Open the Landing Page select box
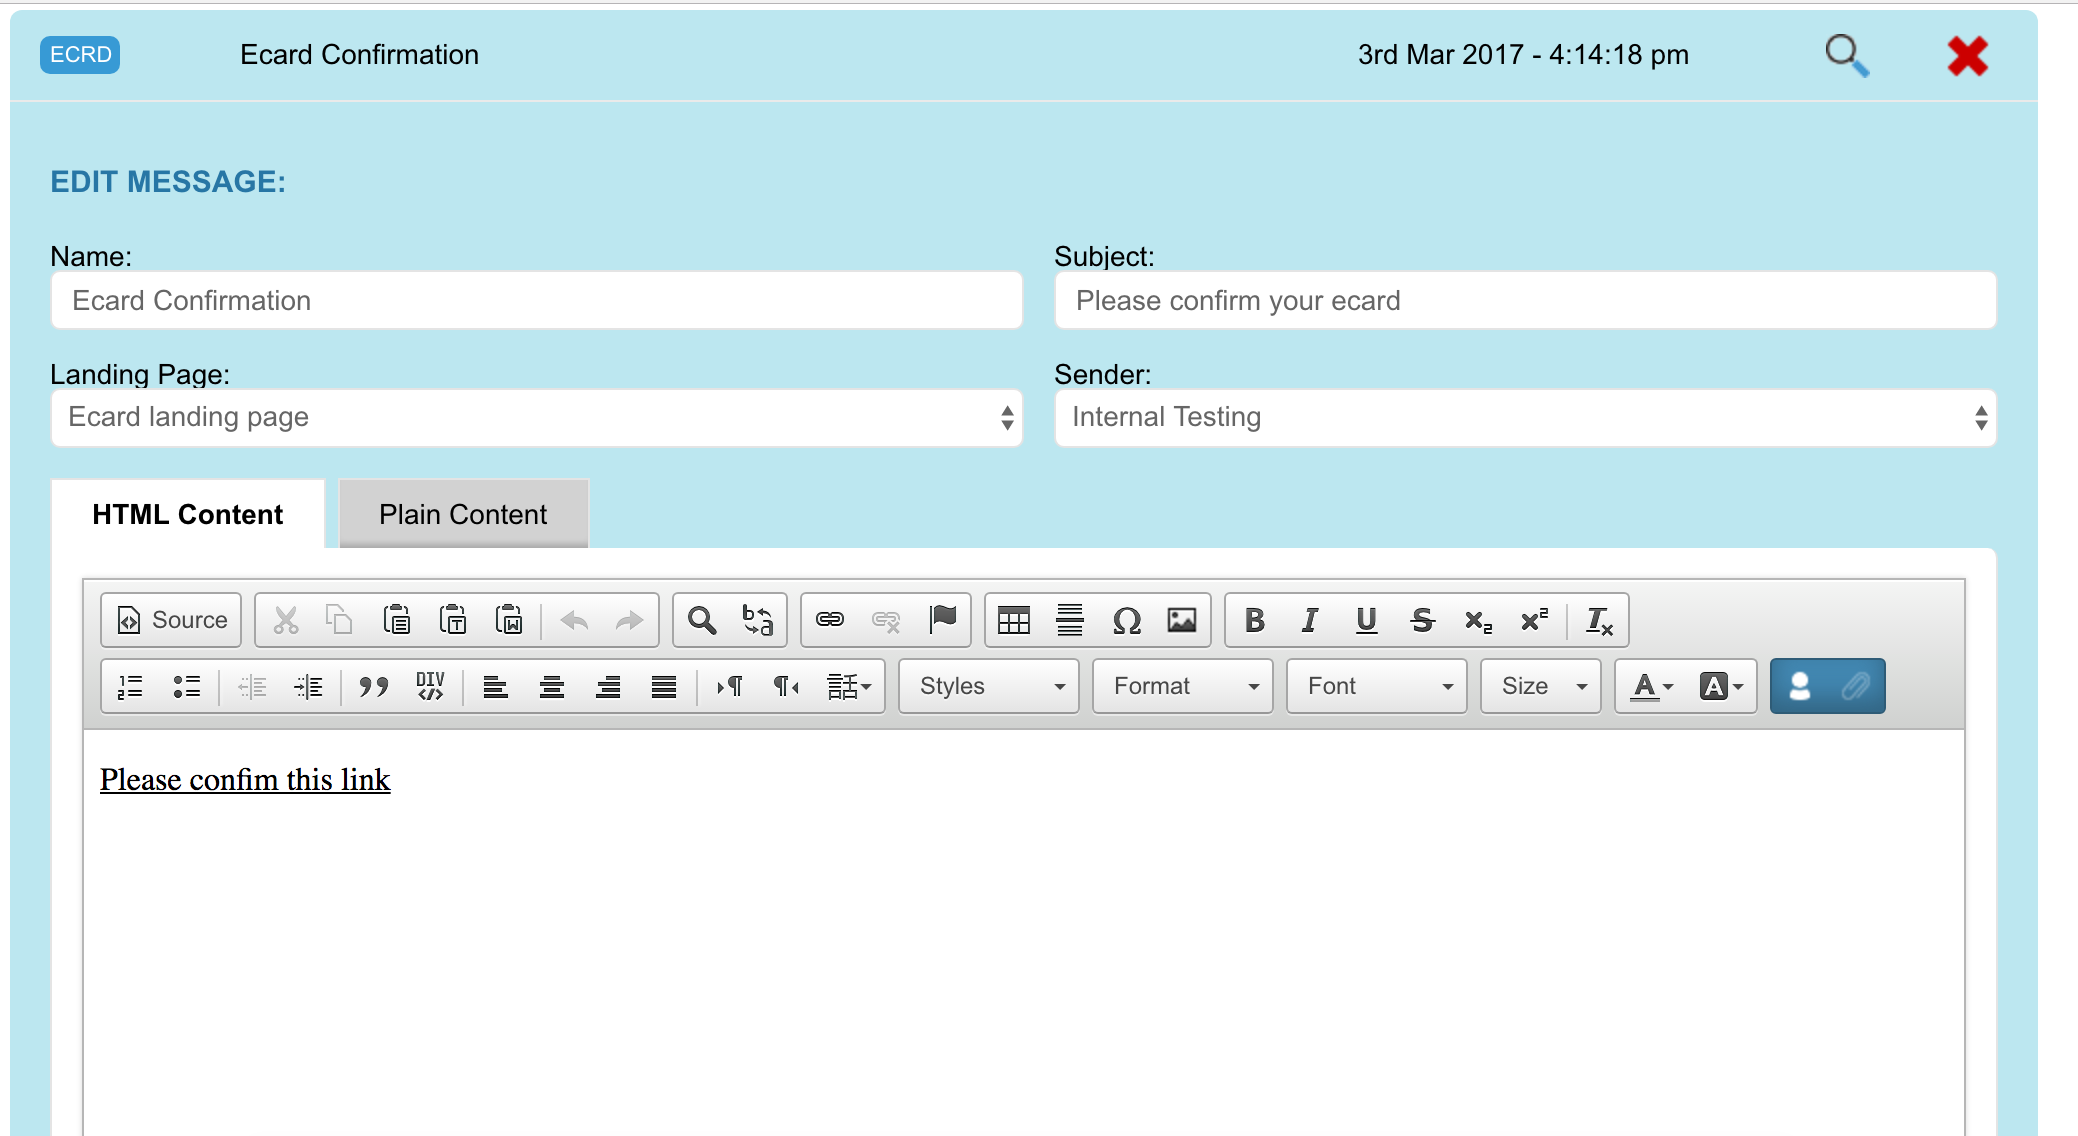The width and height of the screenshot is (2078, 1136). (536, 418)
